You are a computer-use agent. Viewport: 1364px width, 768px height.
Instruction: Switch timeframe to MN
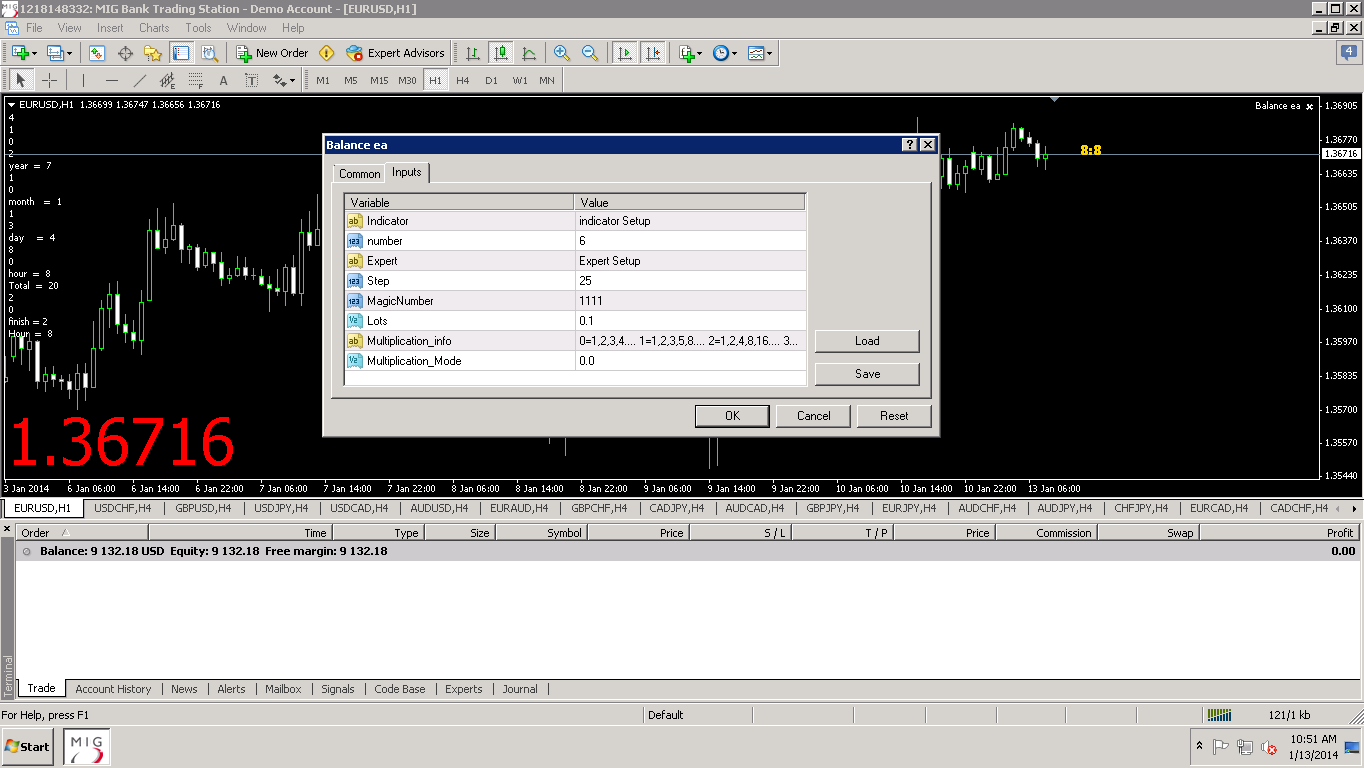click(547, 80)
